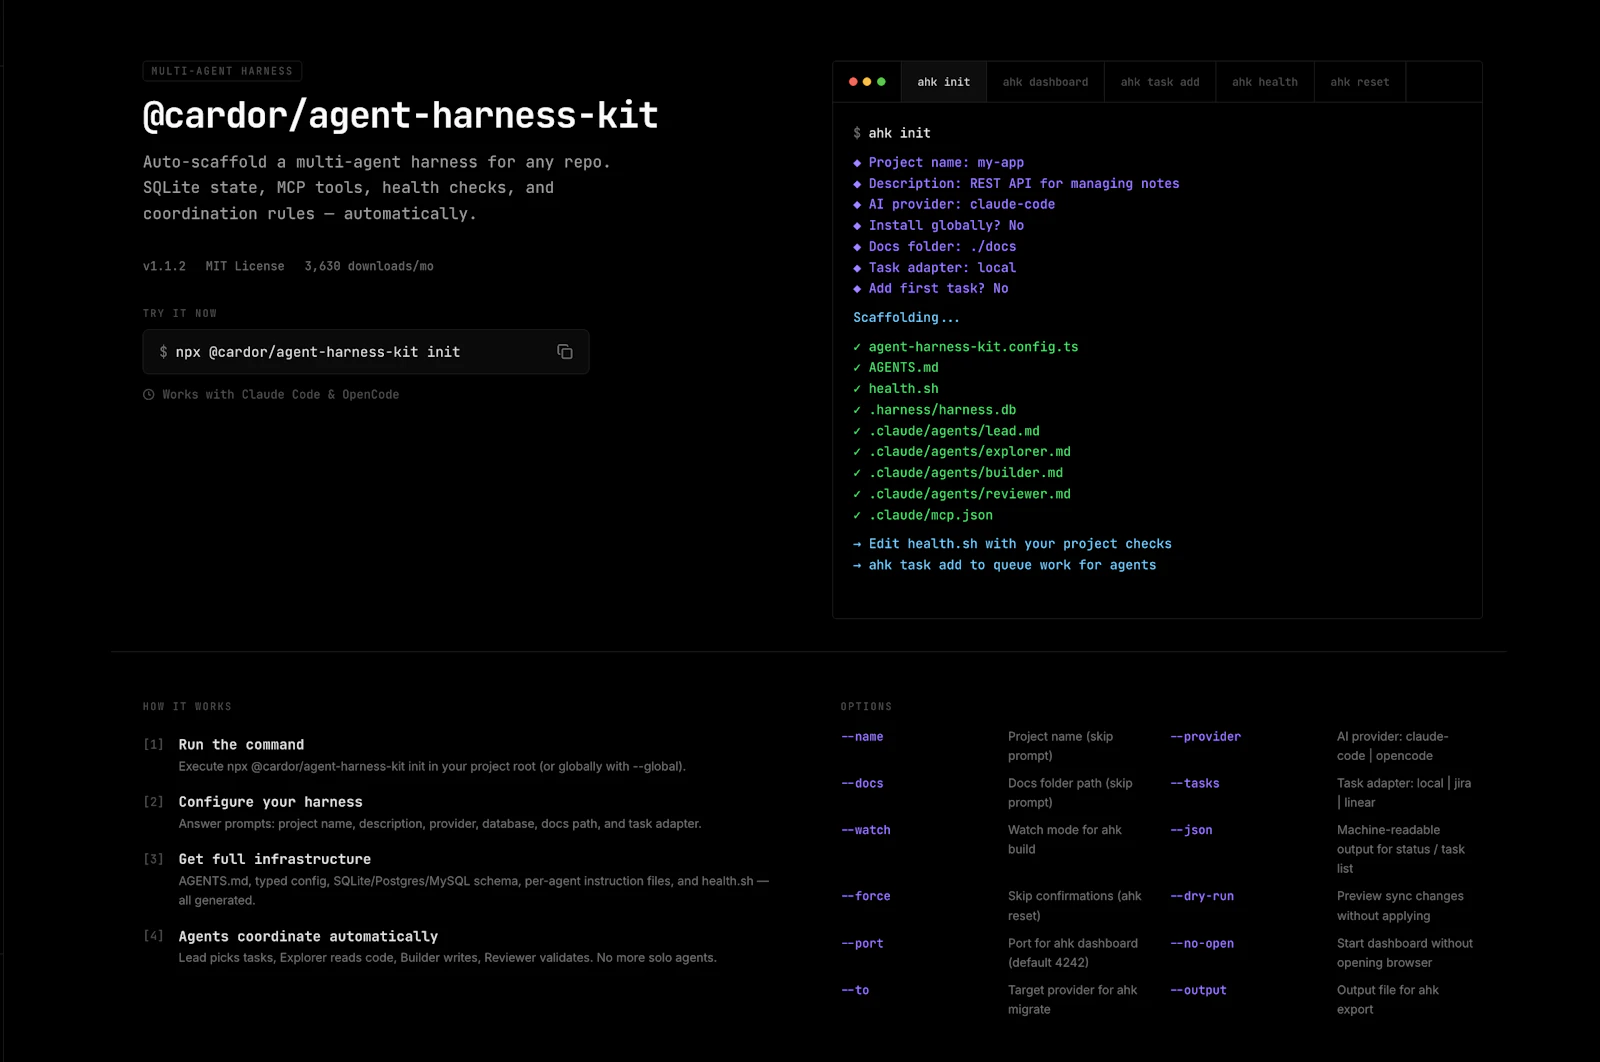Click the MULTI-AGENT HARNESS badge

tap(222, 71)
